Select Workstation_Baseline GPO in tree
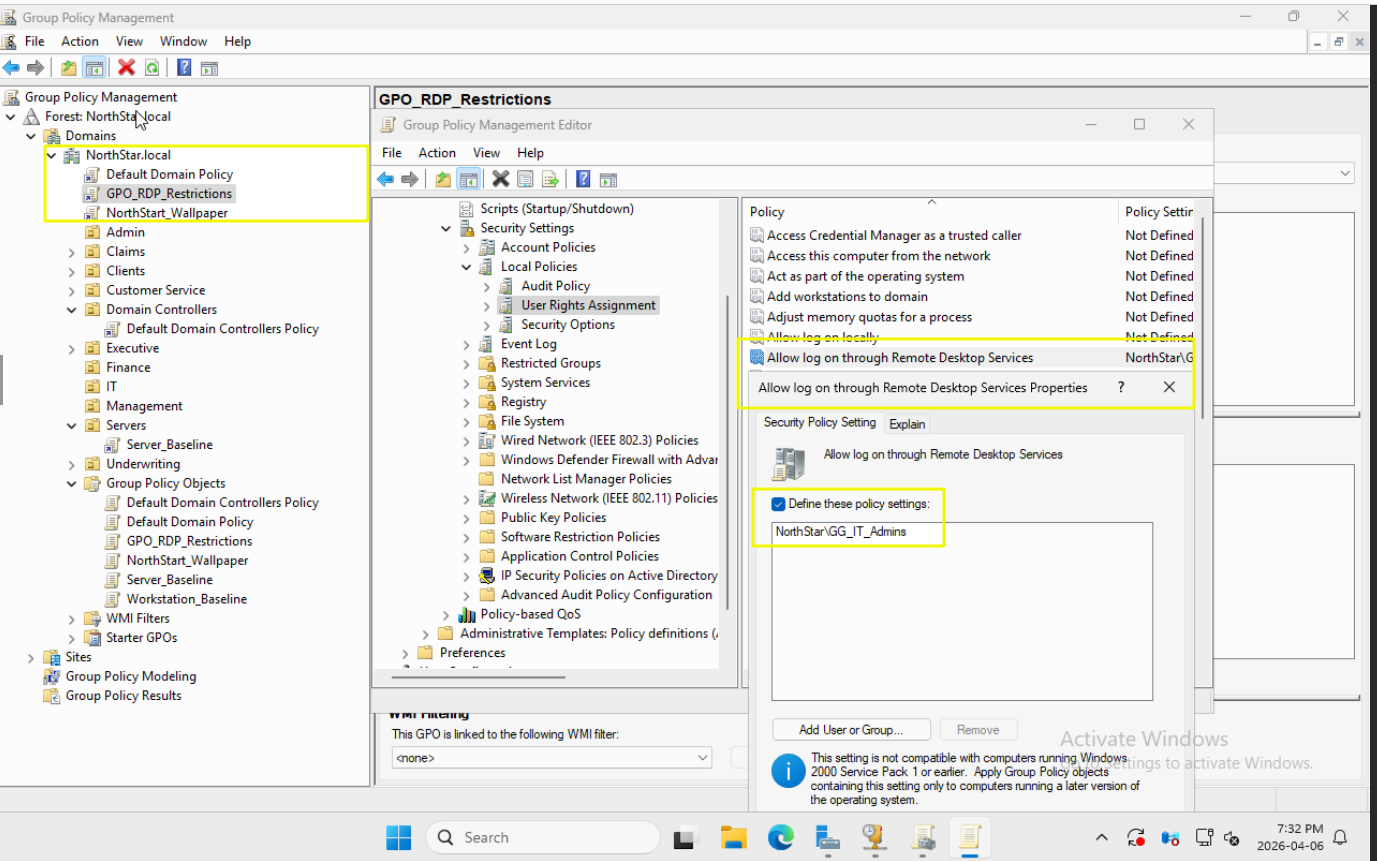1377x861 pixels. pos(187,599)
